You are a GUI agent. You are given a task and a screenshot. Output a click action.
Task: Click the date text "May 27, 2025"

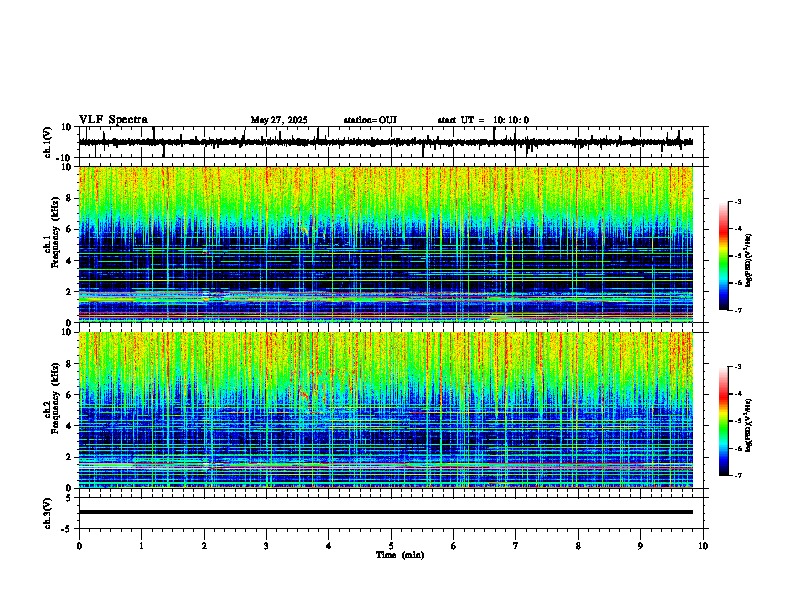(279, 120)
